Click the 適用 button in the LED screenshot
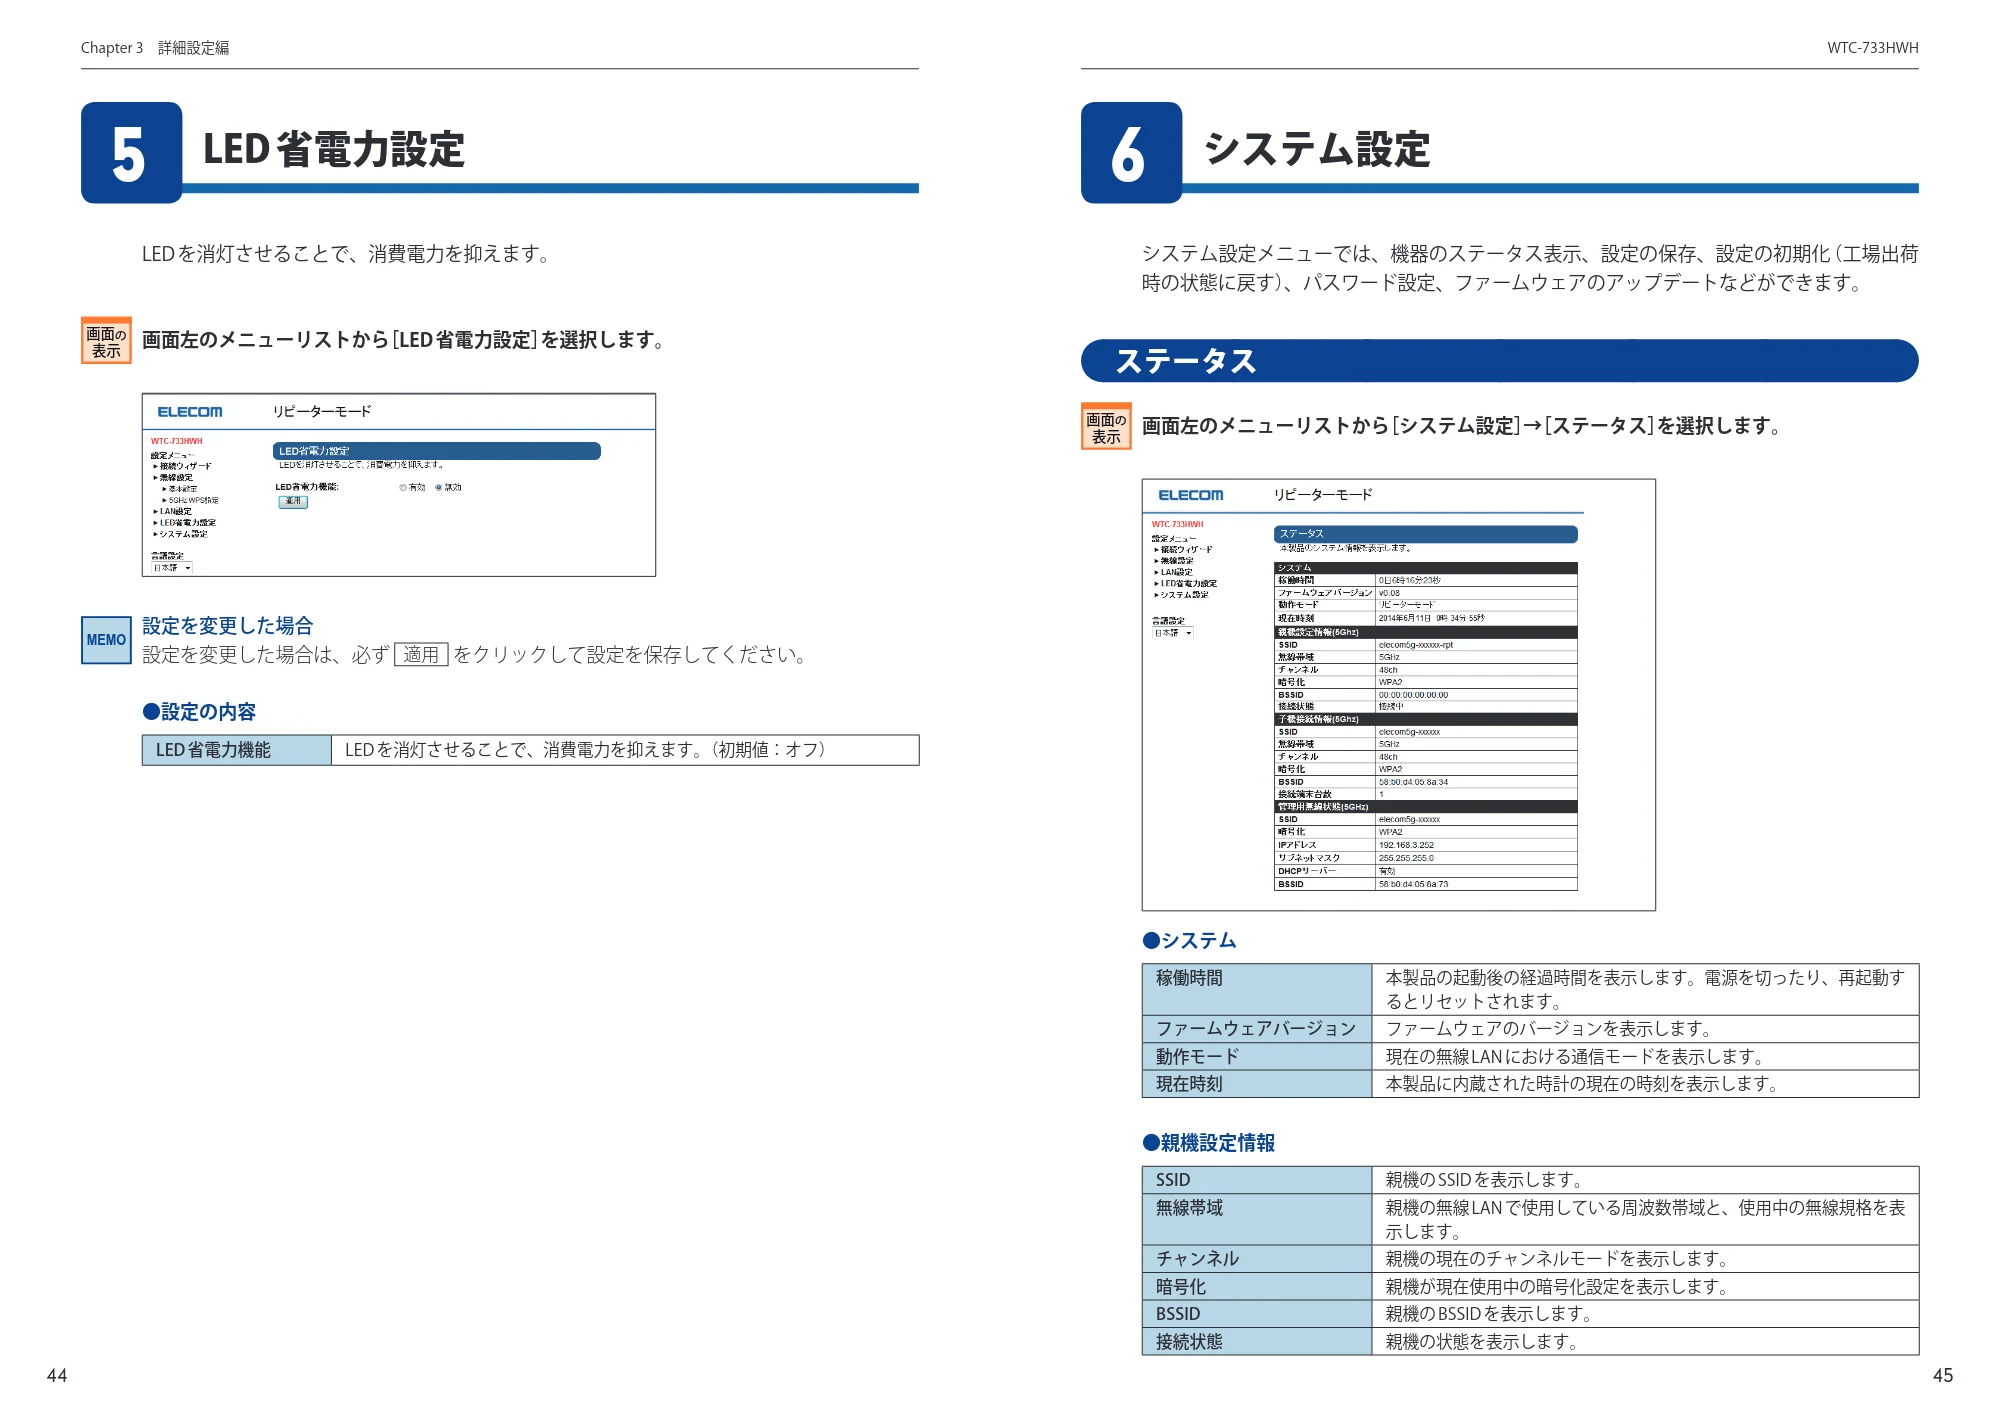Image resolution: width=2000 pixels, height=1419 pixels. pos(293,501)
